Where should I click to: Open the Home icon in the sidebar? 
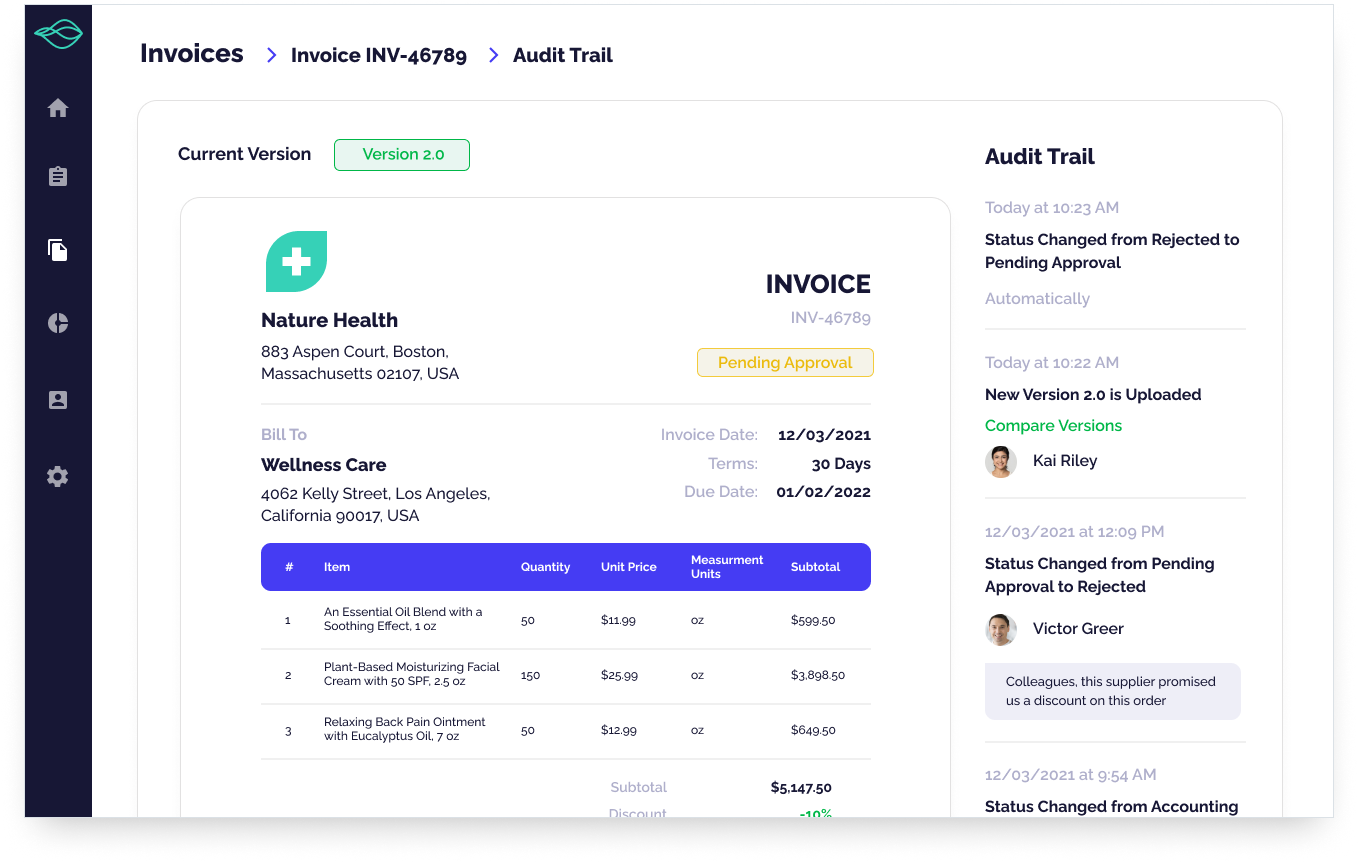(58, 108)
